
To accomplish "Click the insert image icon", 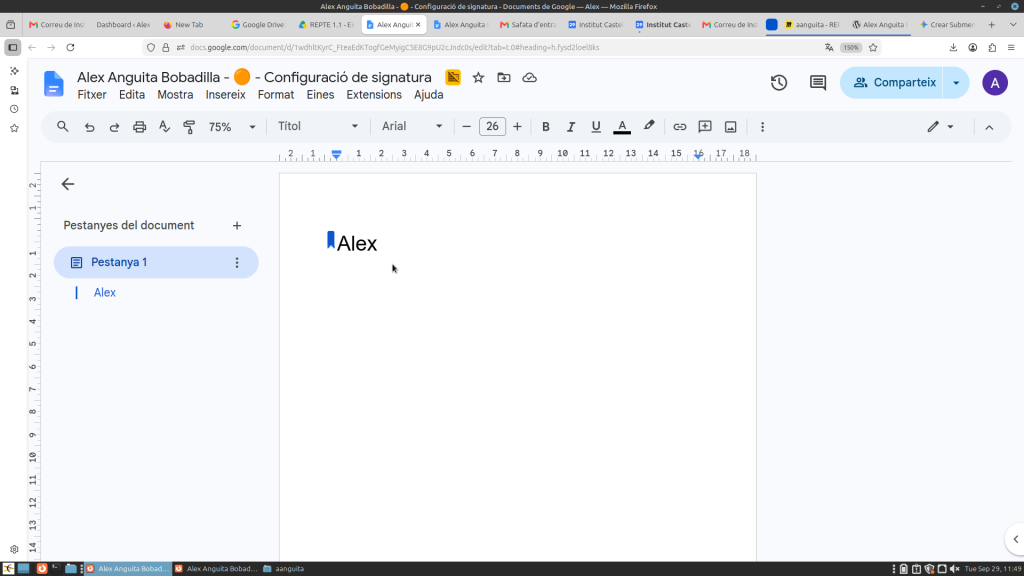I will tap(730, 127).
